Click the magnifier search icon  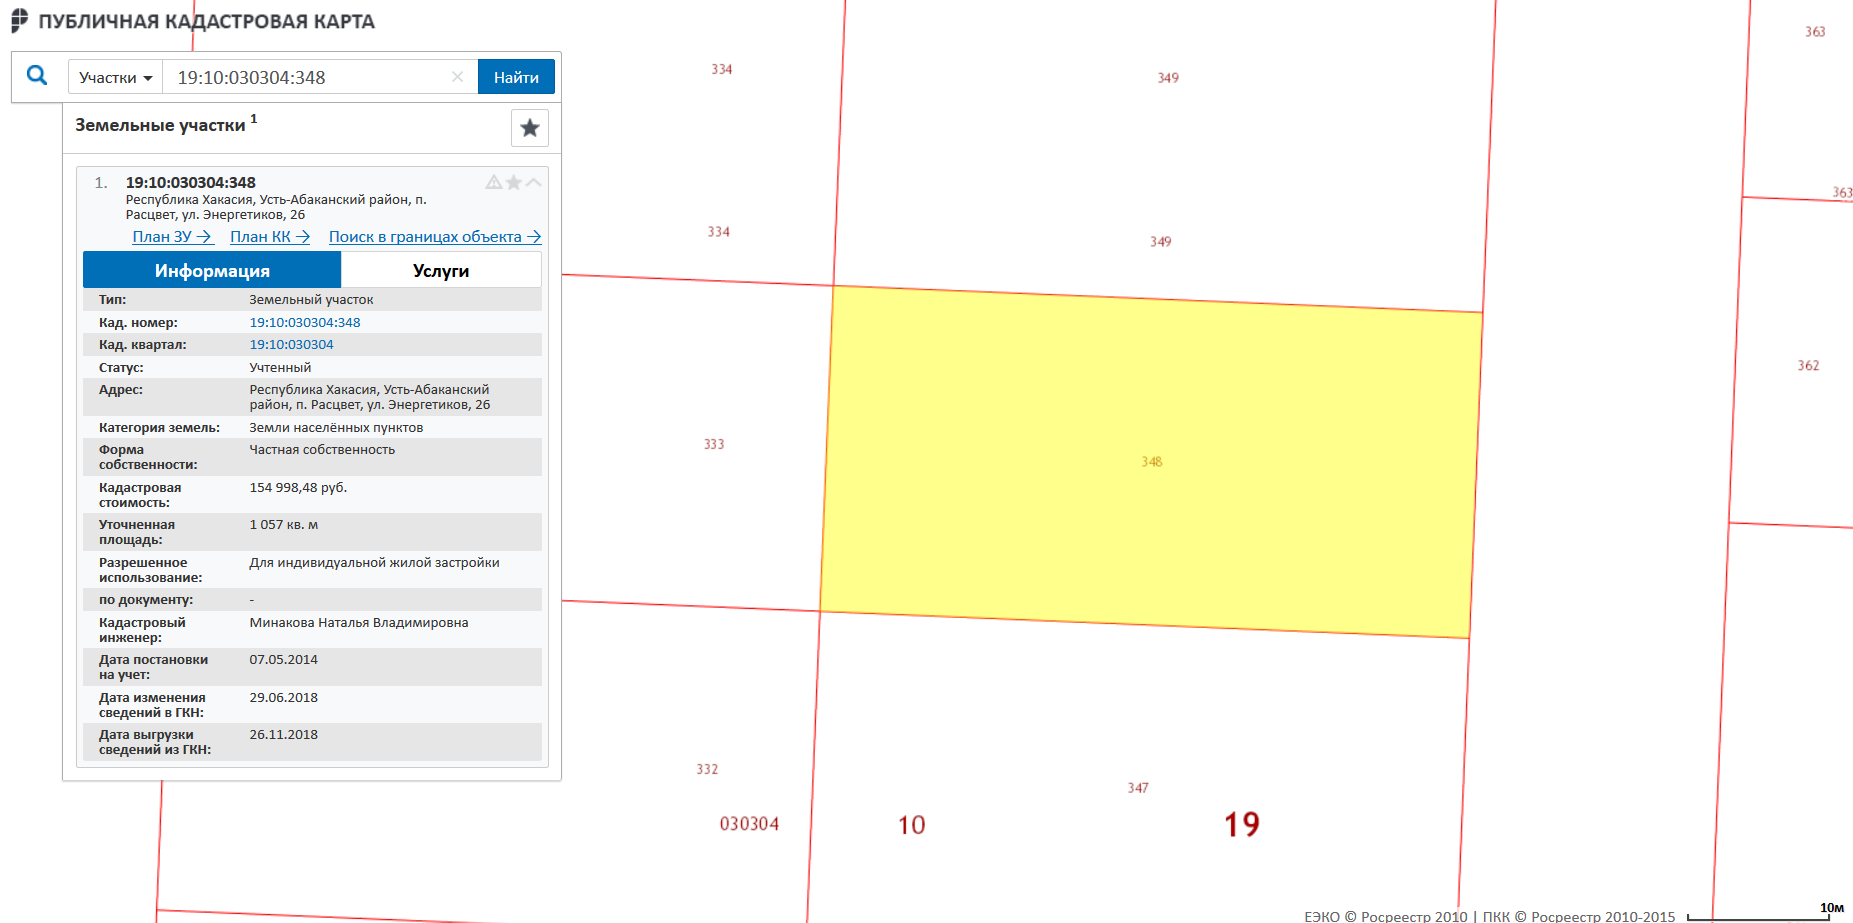coord(37,75)
